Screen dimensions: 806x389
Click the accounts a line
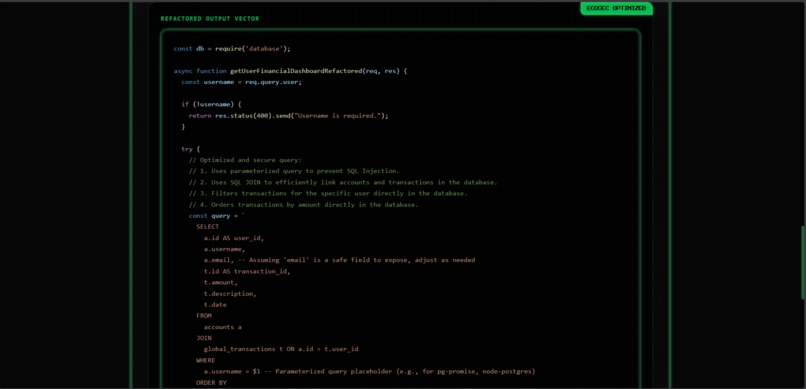pos(223,327)
